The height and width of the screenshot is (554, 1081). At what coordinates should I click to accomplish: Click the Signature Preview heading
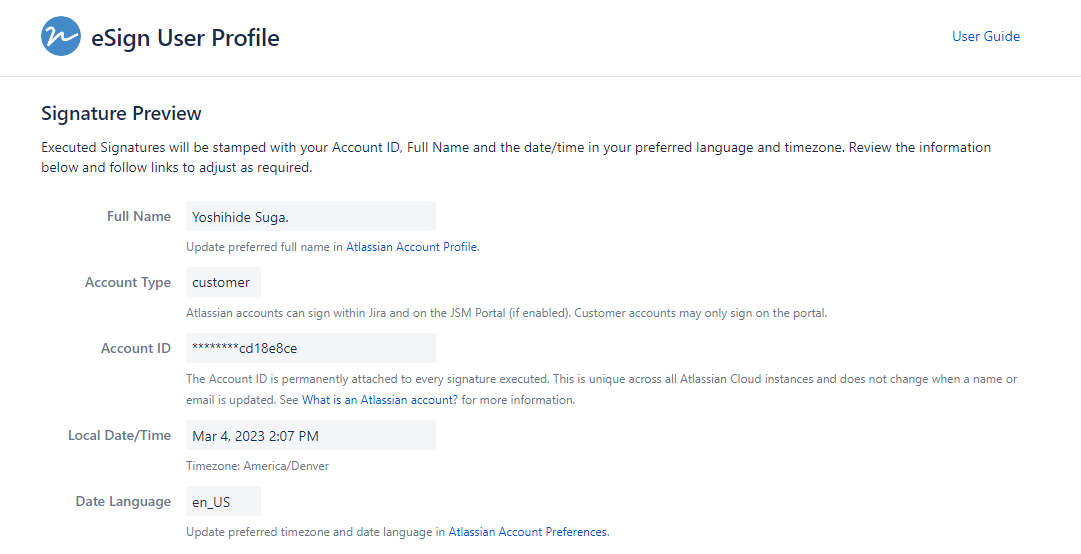121,114
